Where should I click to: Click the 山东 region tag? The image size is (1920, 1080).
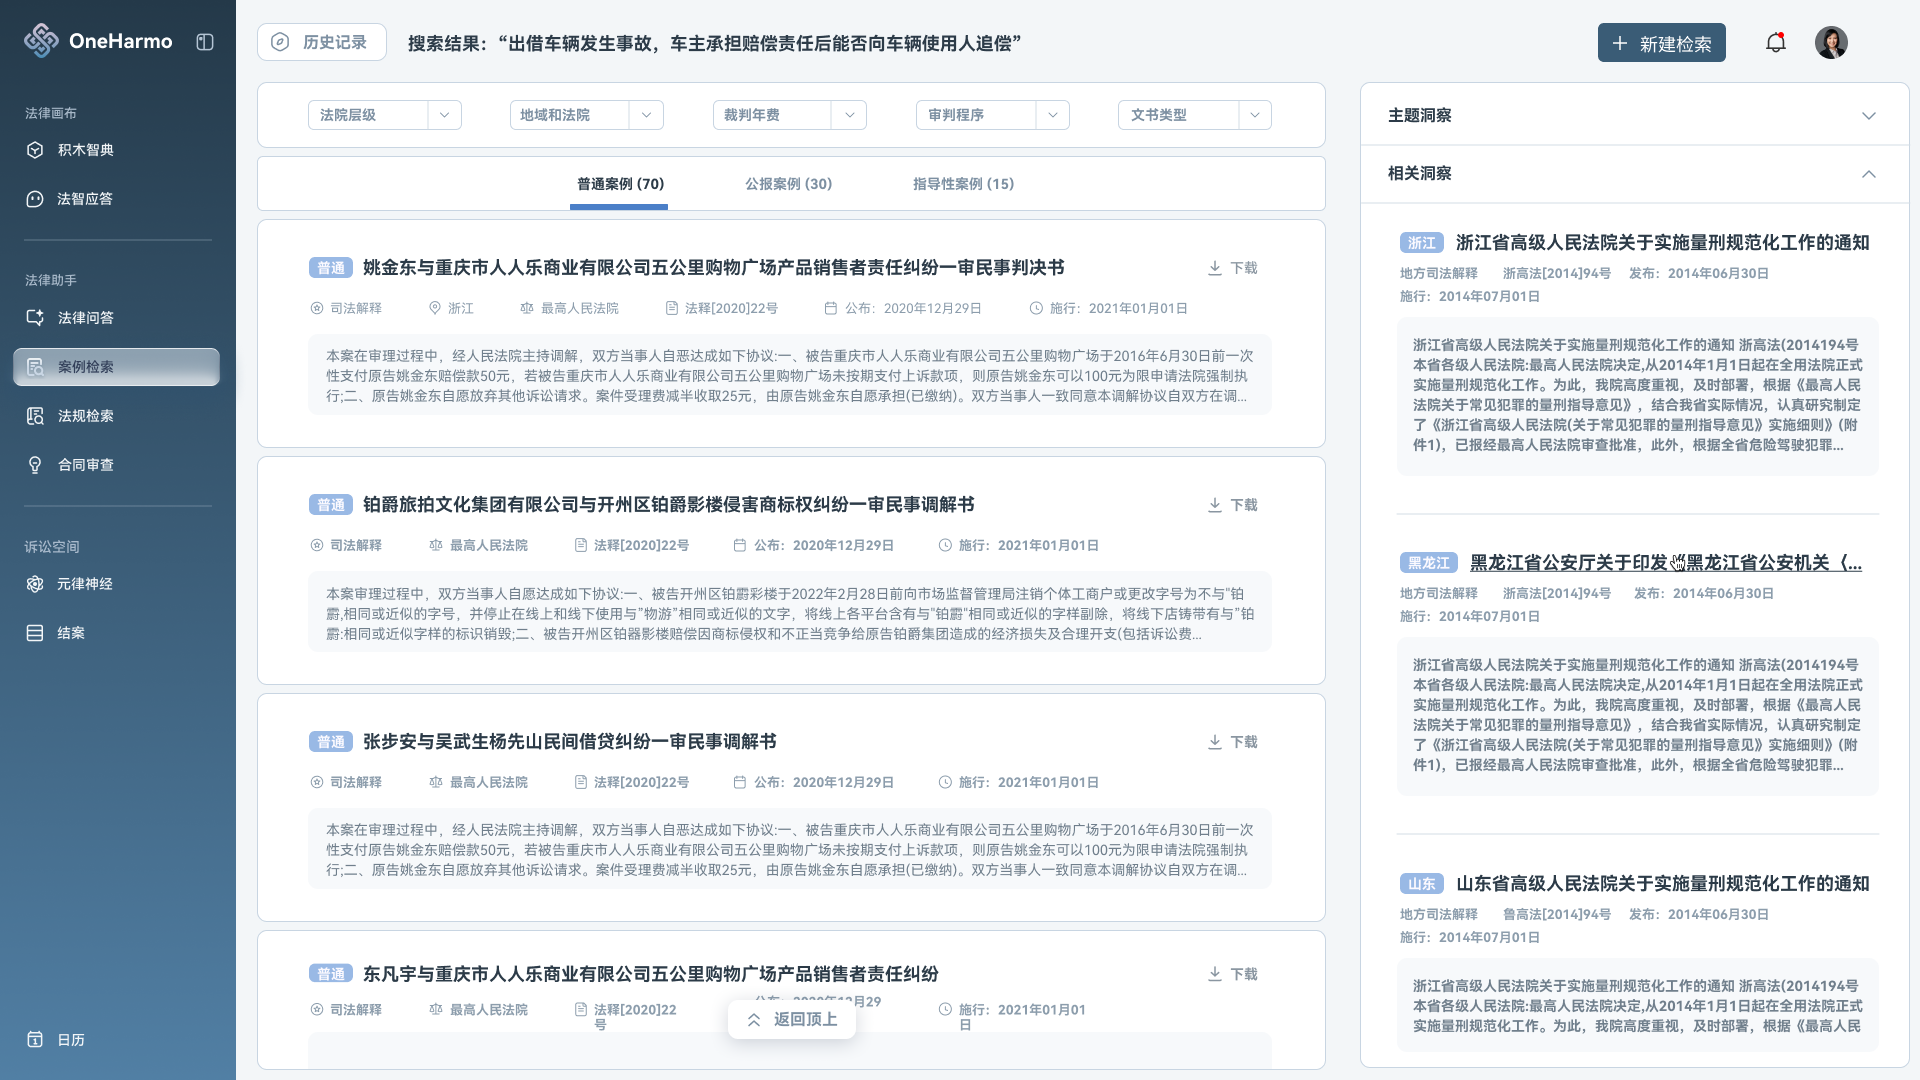point(1422,884)
